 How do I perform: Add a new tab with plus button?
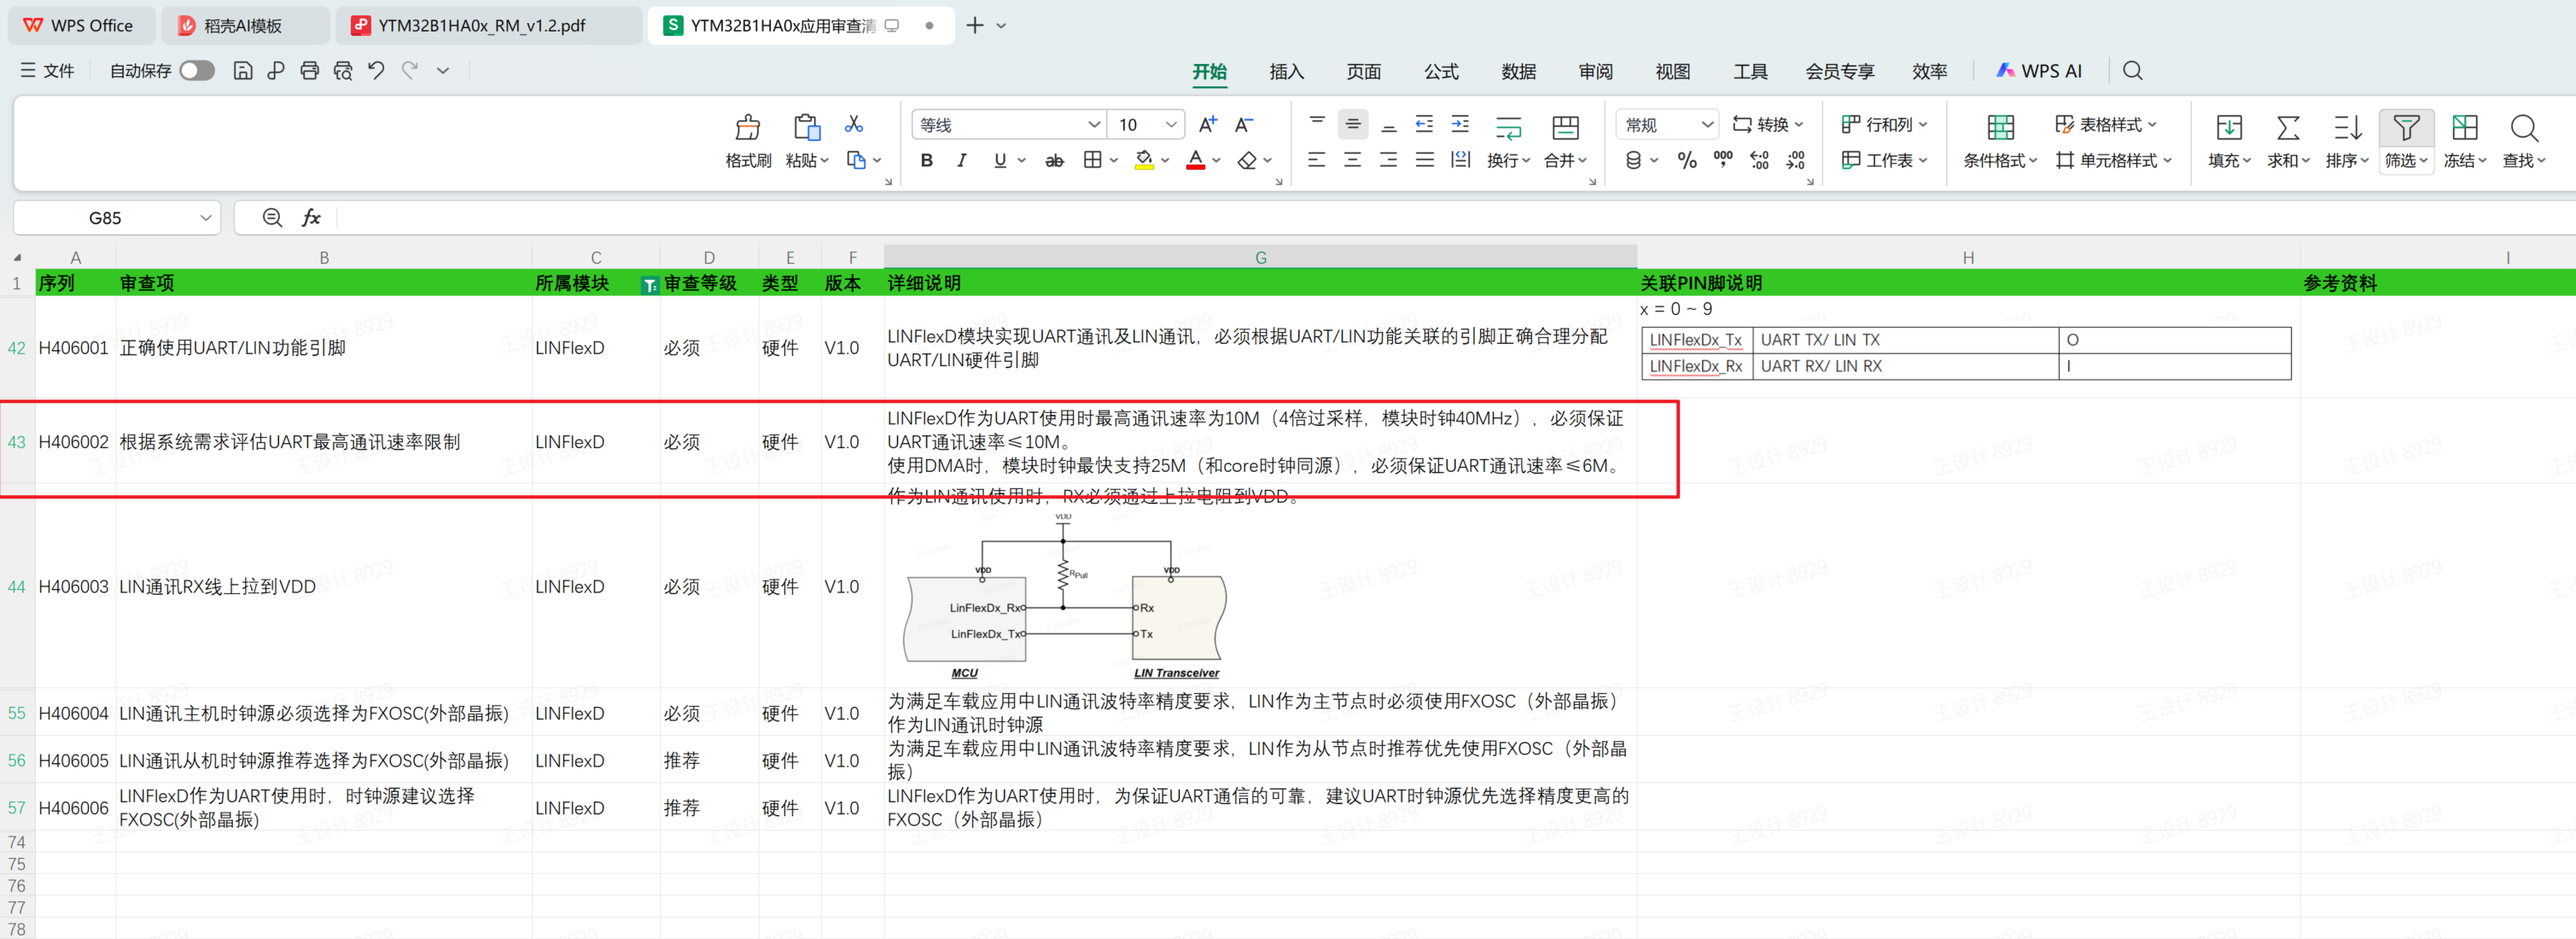click(974, 25)
